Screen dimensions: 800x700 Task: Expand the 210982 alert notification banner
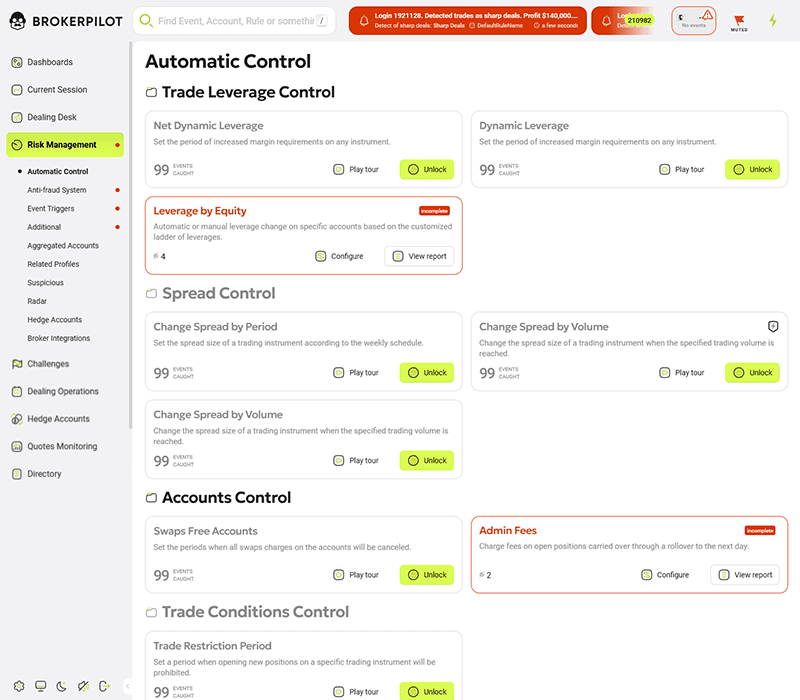638,19
